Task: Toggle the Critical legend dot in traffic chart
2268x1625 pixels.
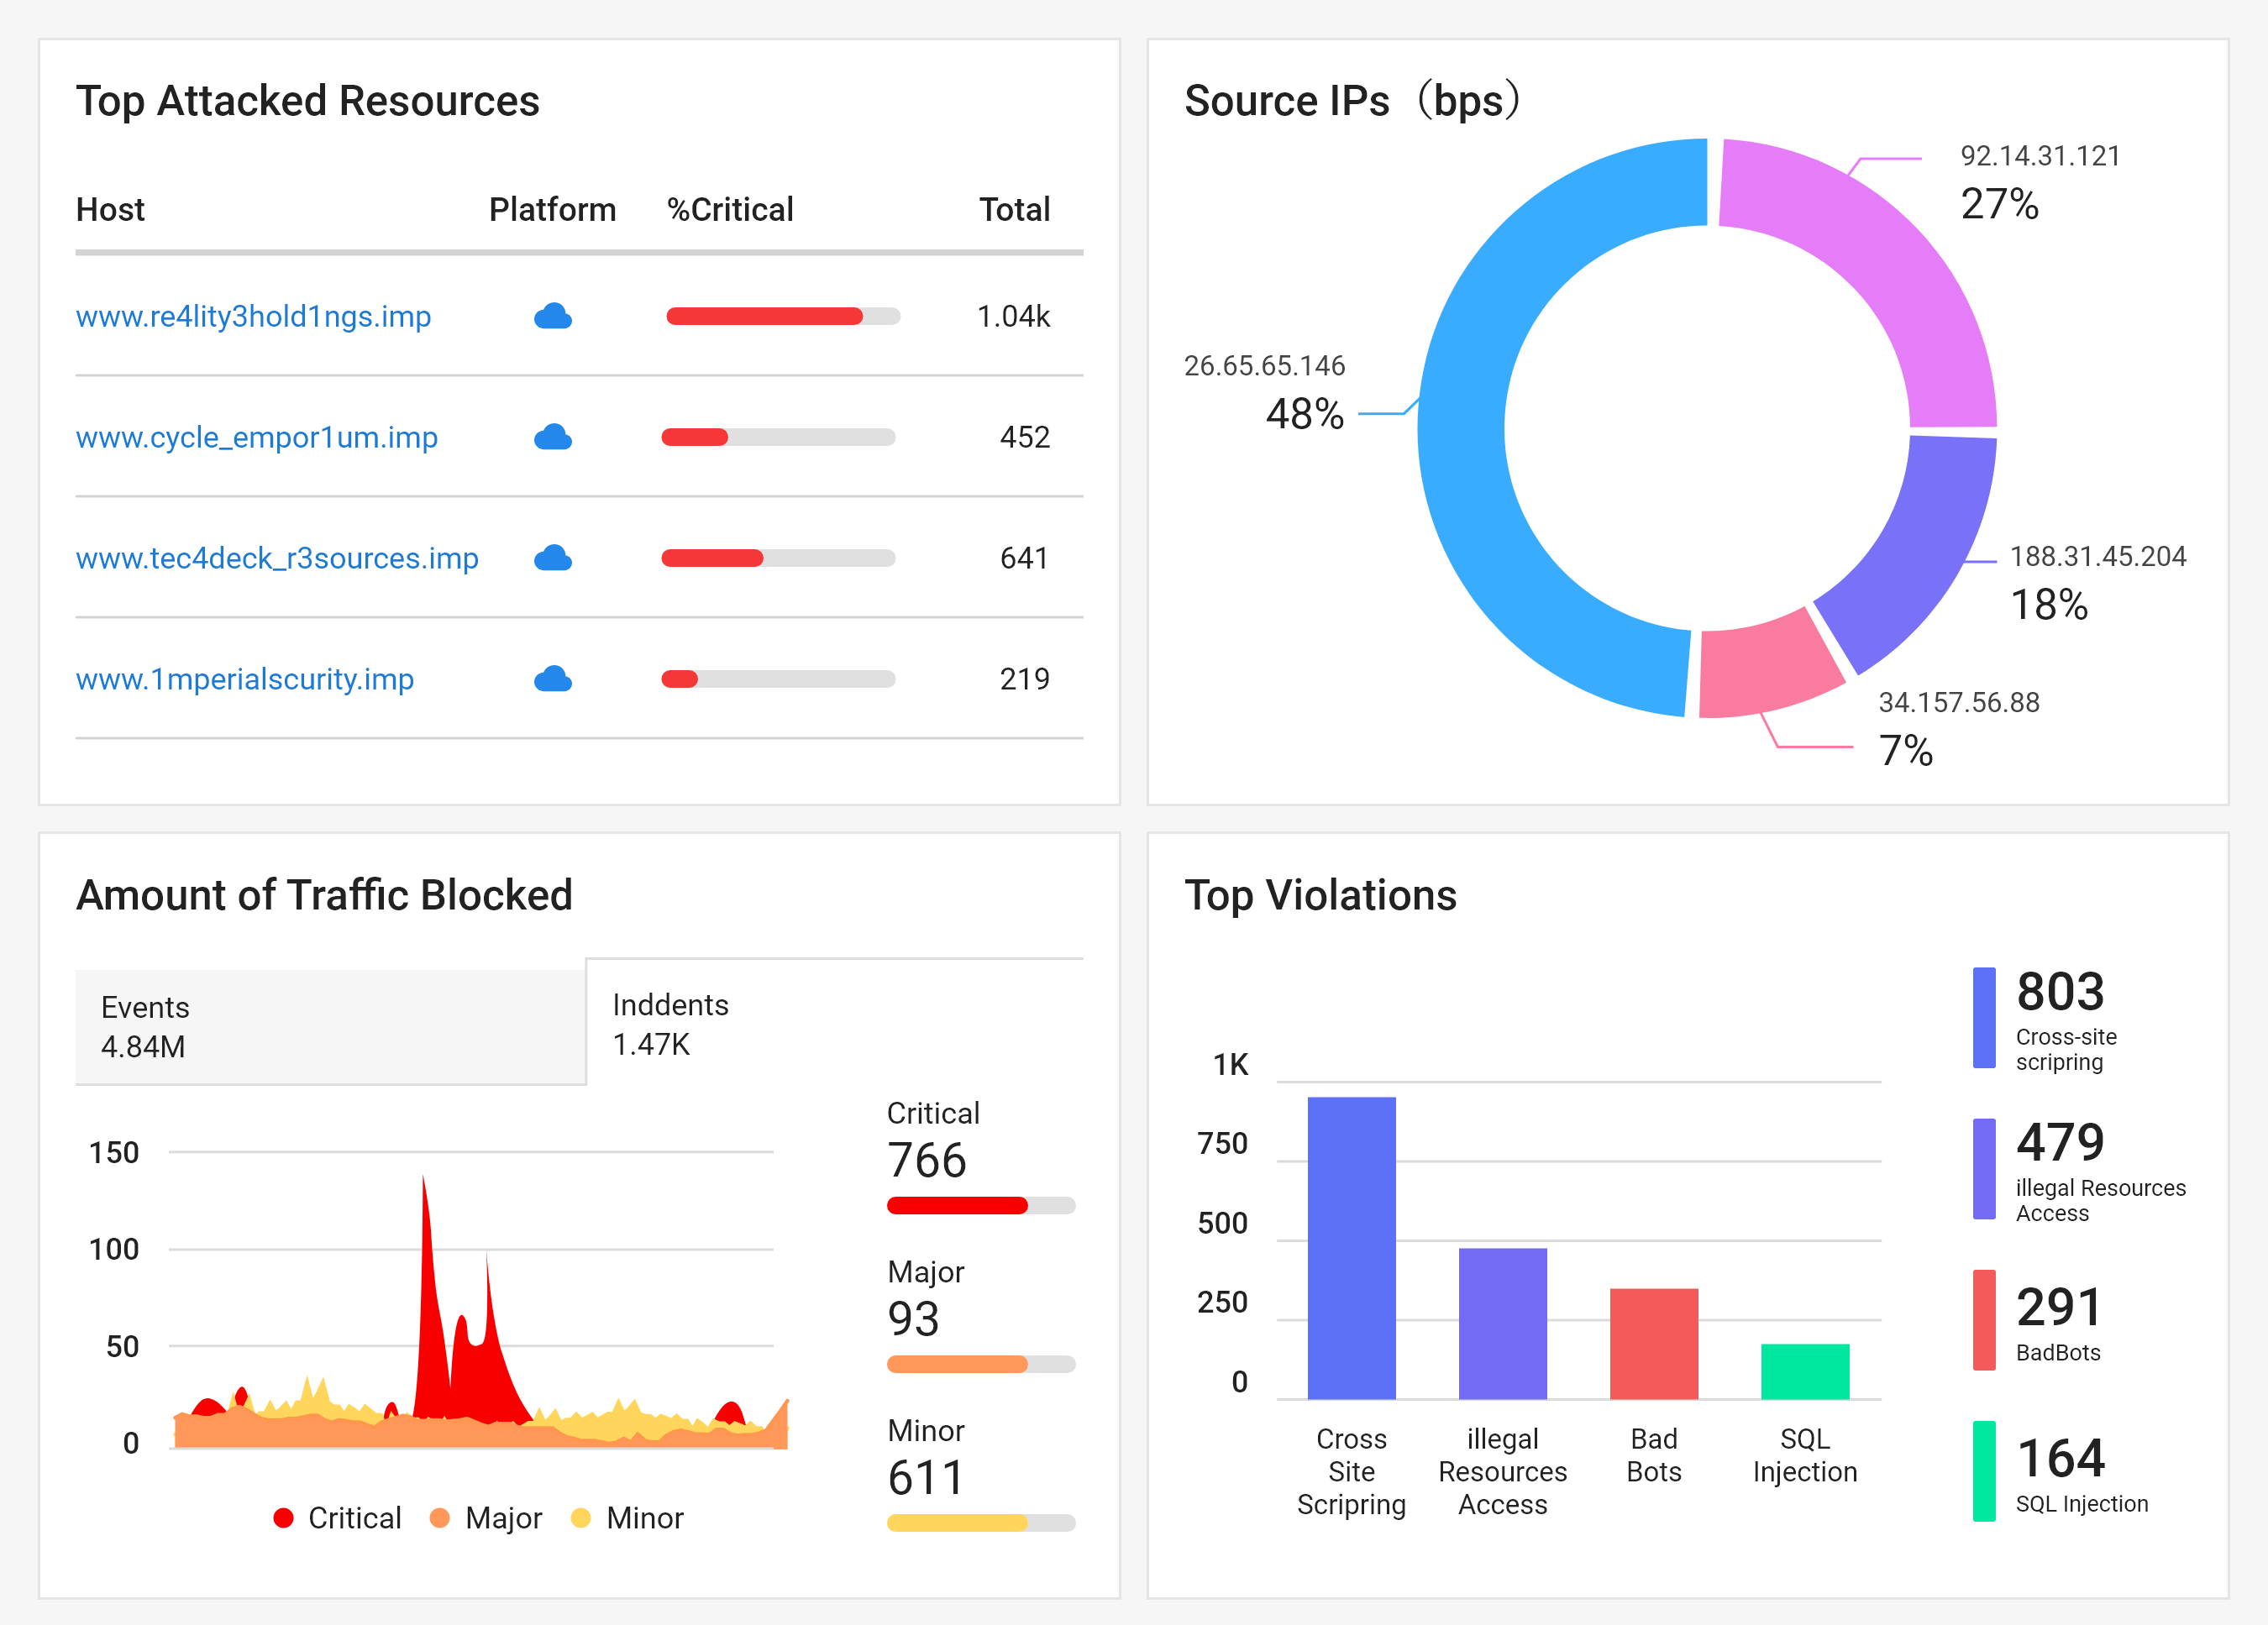Action: [283, 1518]
